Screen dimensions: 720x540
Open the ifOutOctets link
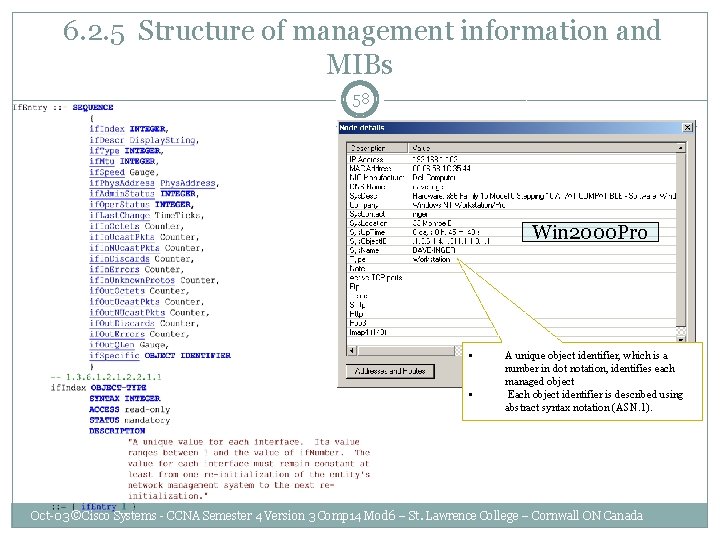tap(117, 291)
